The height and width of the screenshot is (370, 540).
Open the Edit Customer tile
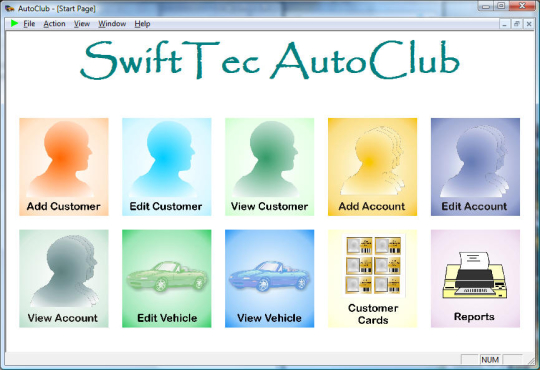[x=167, y=167]
